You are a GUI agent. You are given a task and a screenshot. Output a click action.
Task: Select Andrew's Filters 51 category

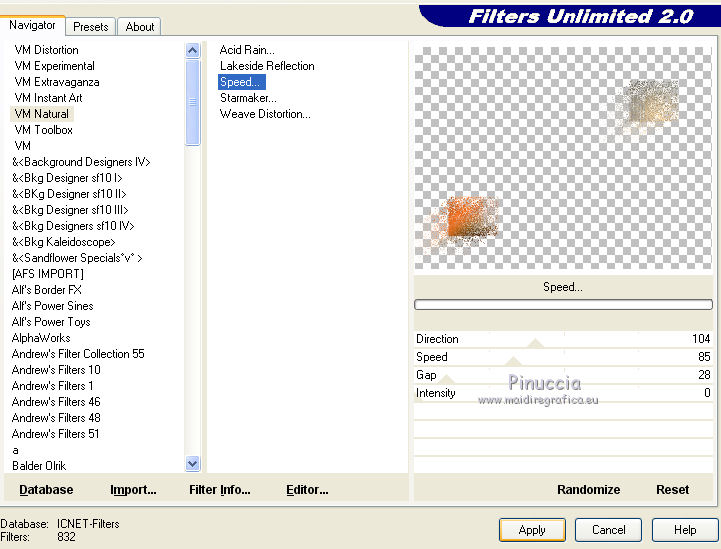(x=55, y=434)
